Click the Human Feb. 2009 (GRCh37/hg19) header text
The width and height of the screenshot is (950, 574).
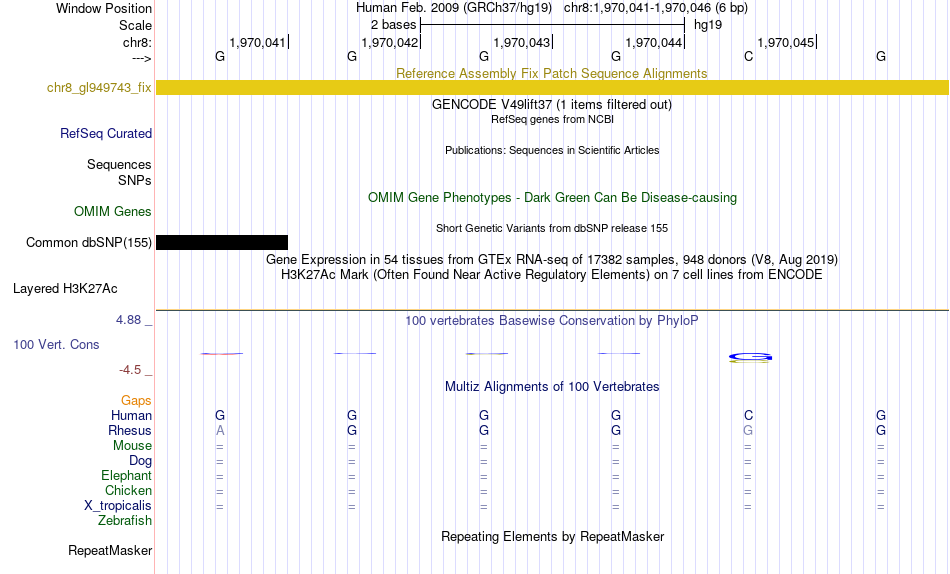(x=454, y=8)
